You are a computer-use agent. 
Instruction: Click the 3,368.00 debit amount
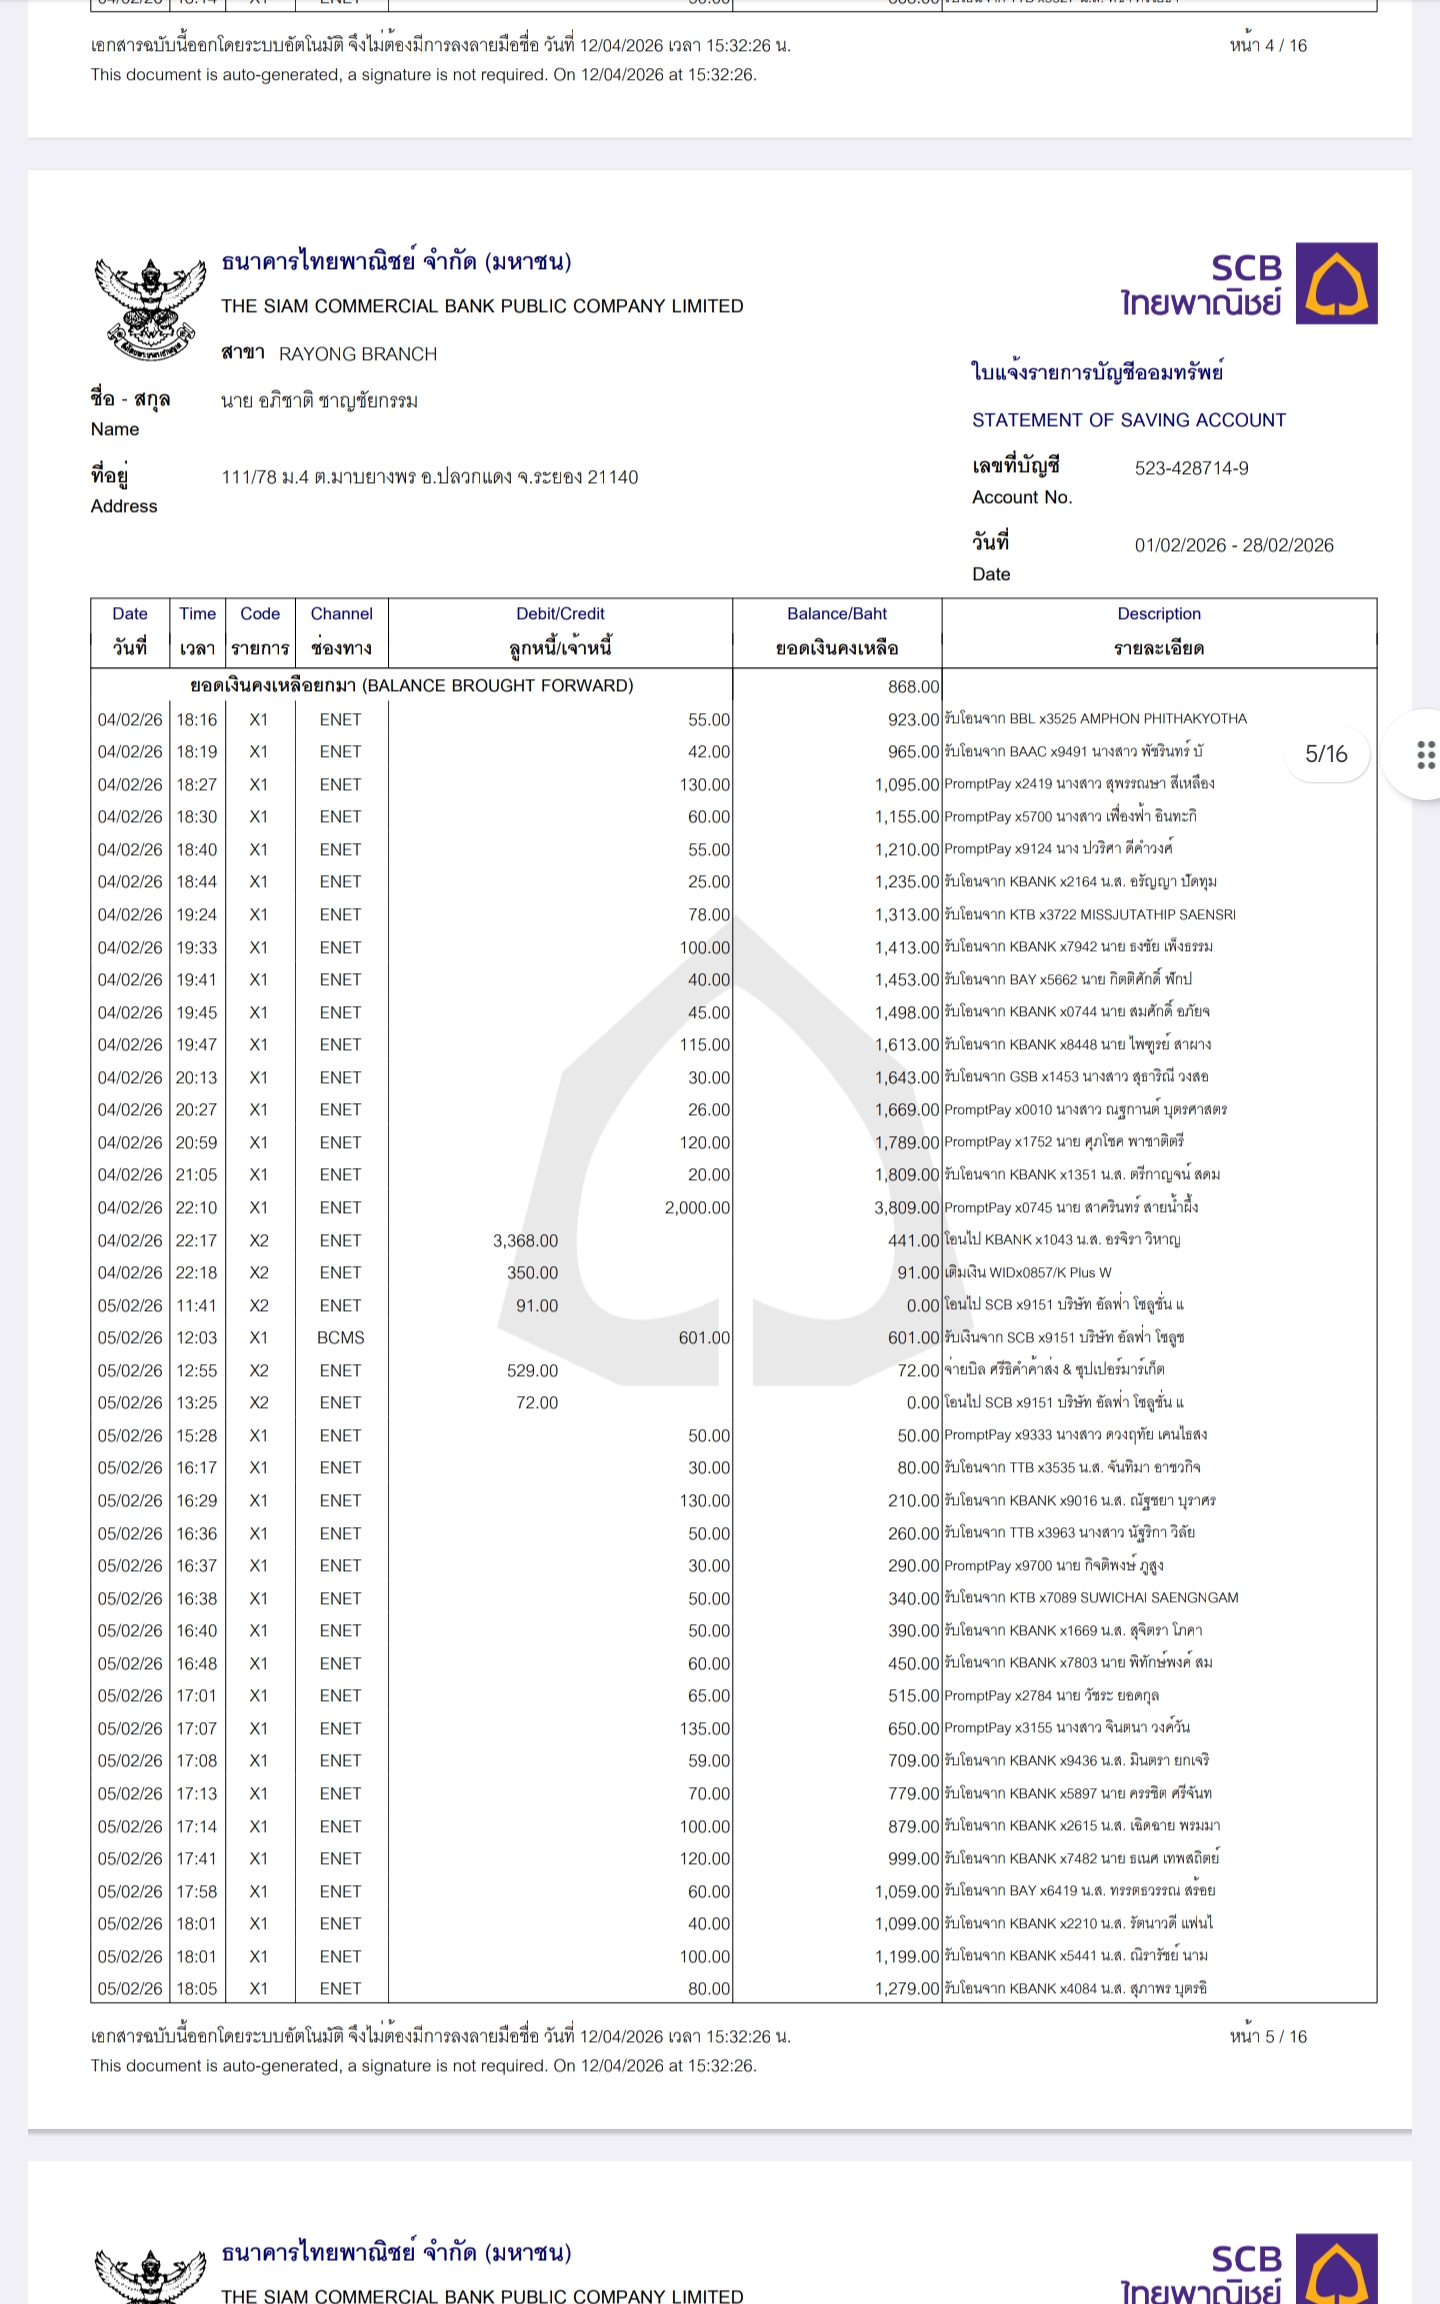[x=525, y=1241]
